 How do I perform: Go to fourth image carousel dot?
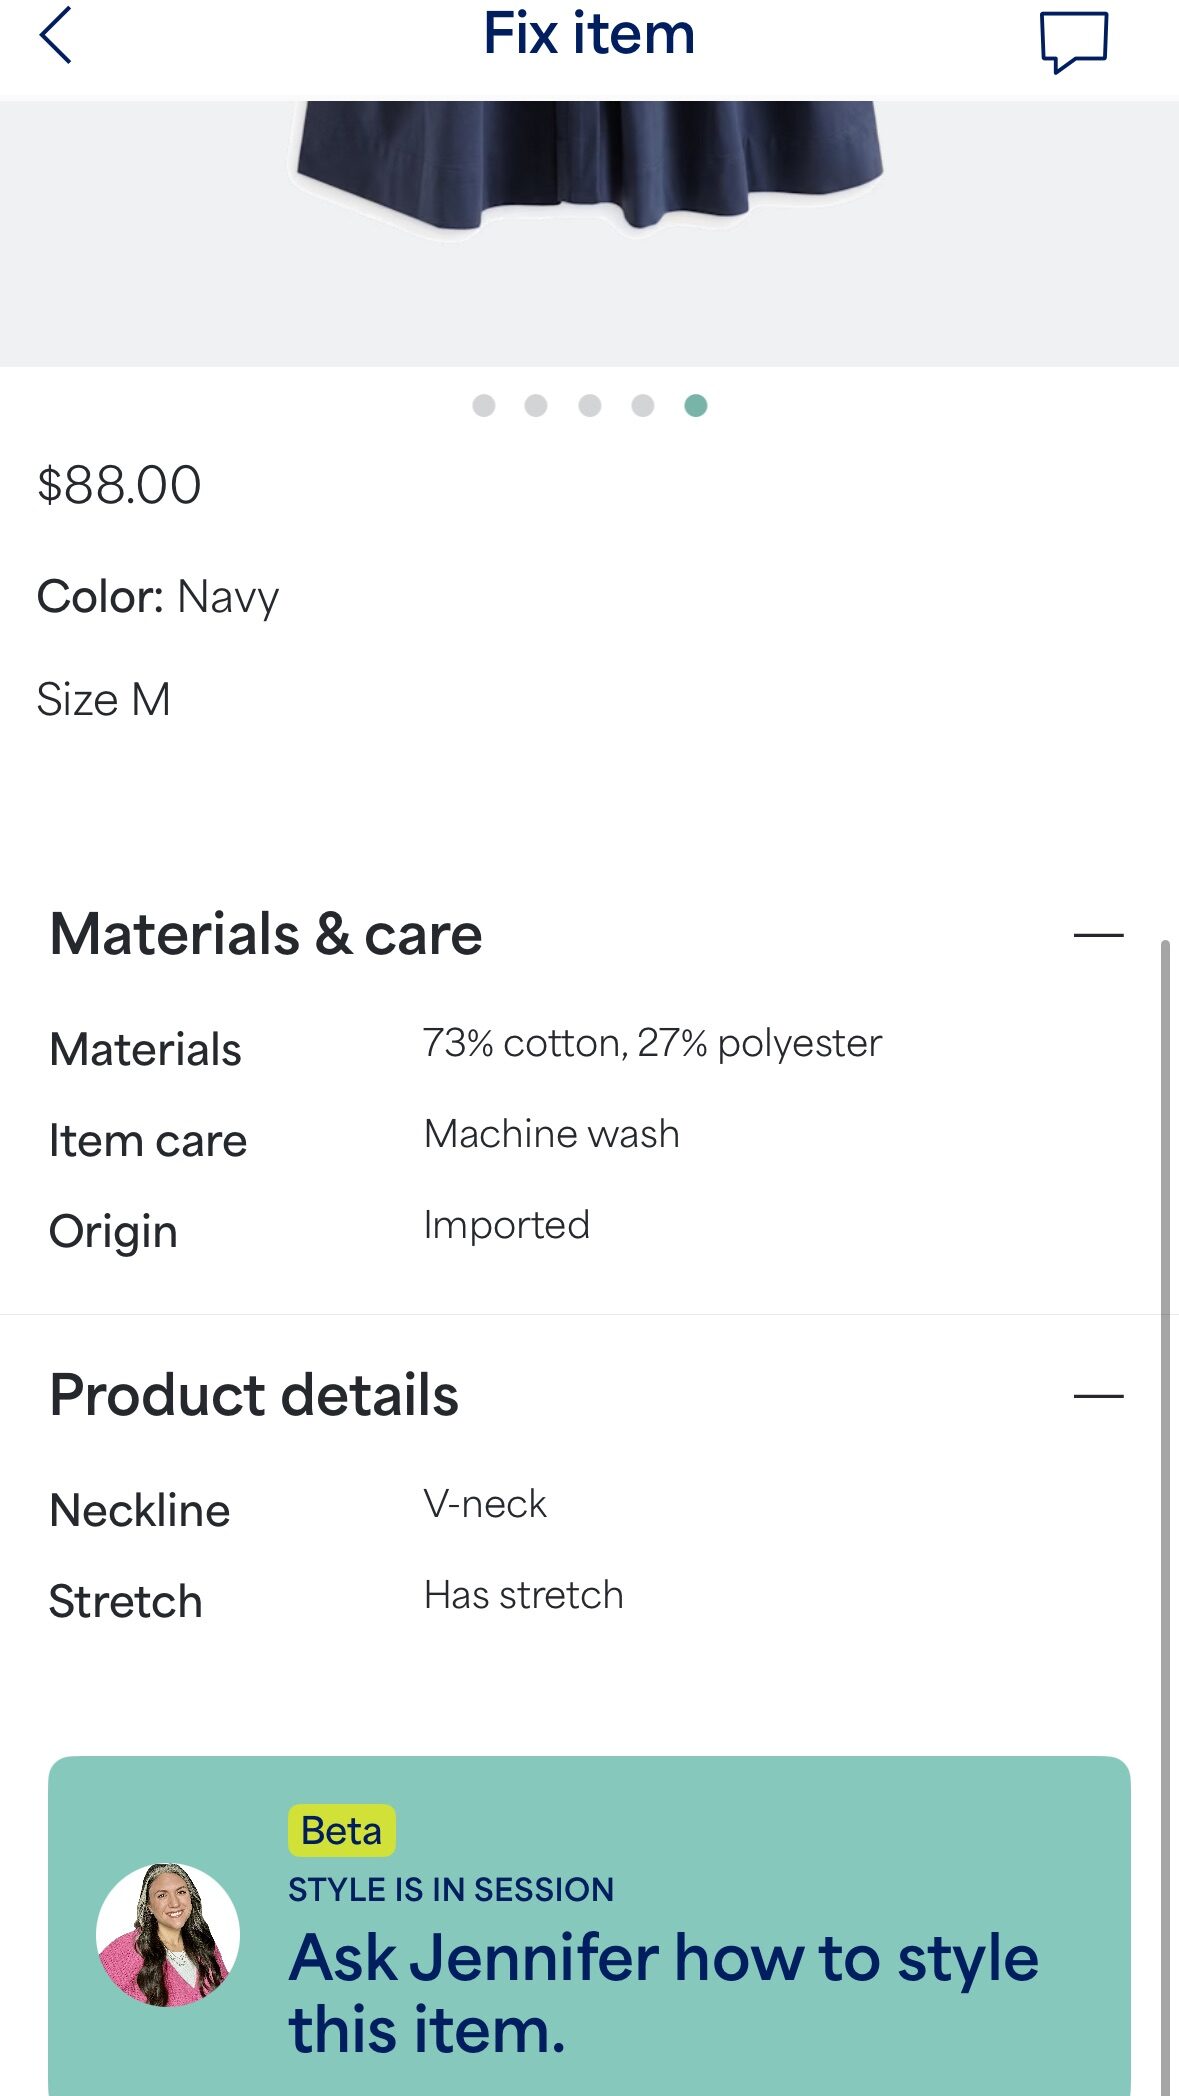[643, 405]
